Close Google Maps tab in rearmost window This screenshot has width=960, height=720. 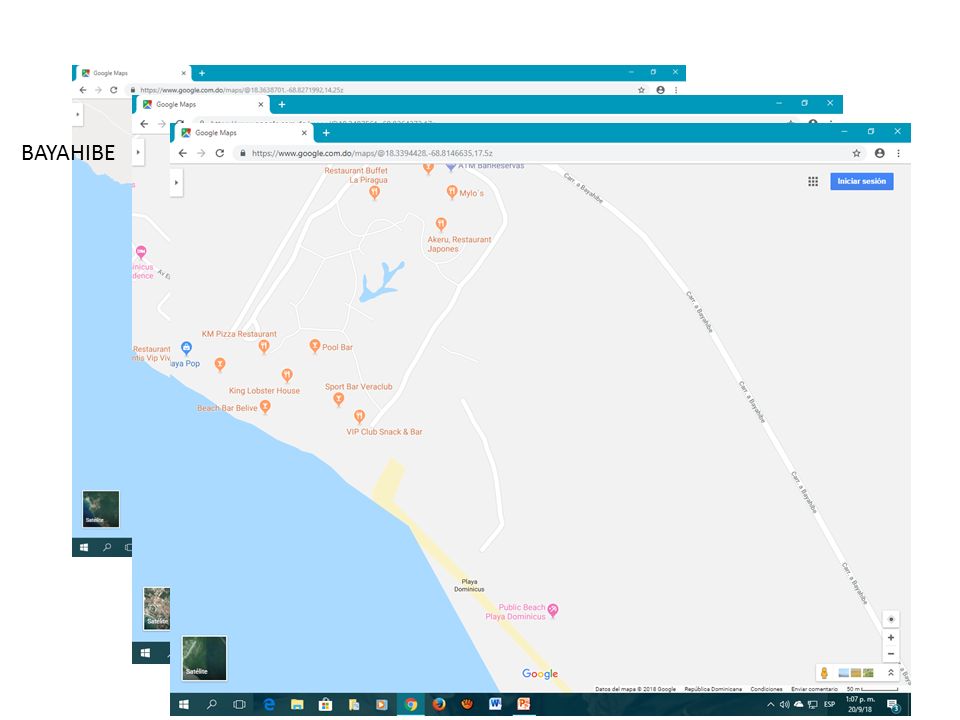coord(183,73)
